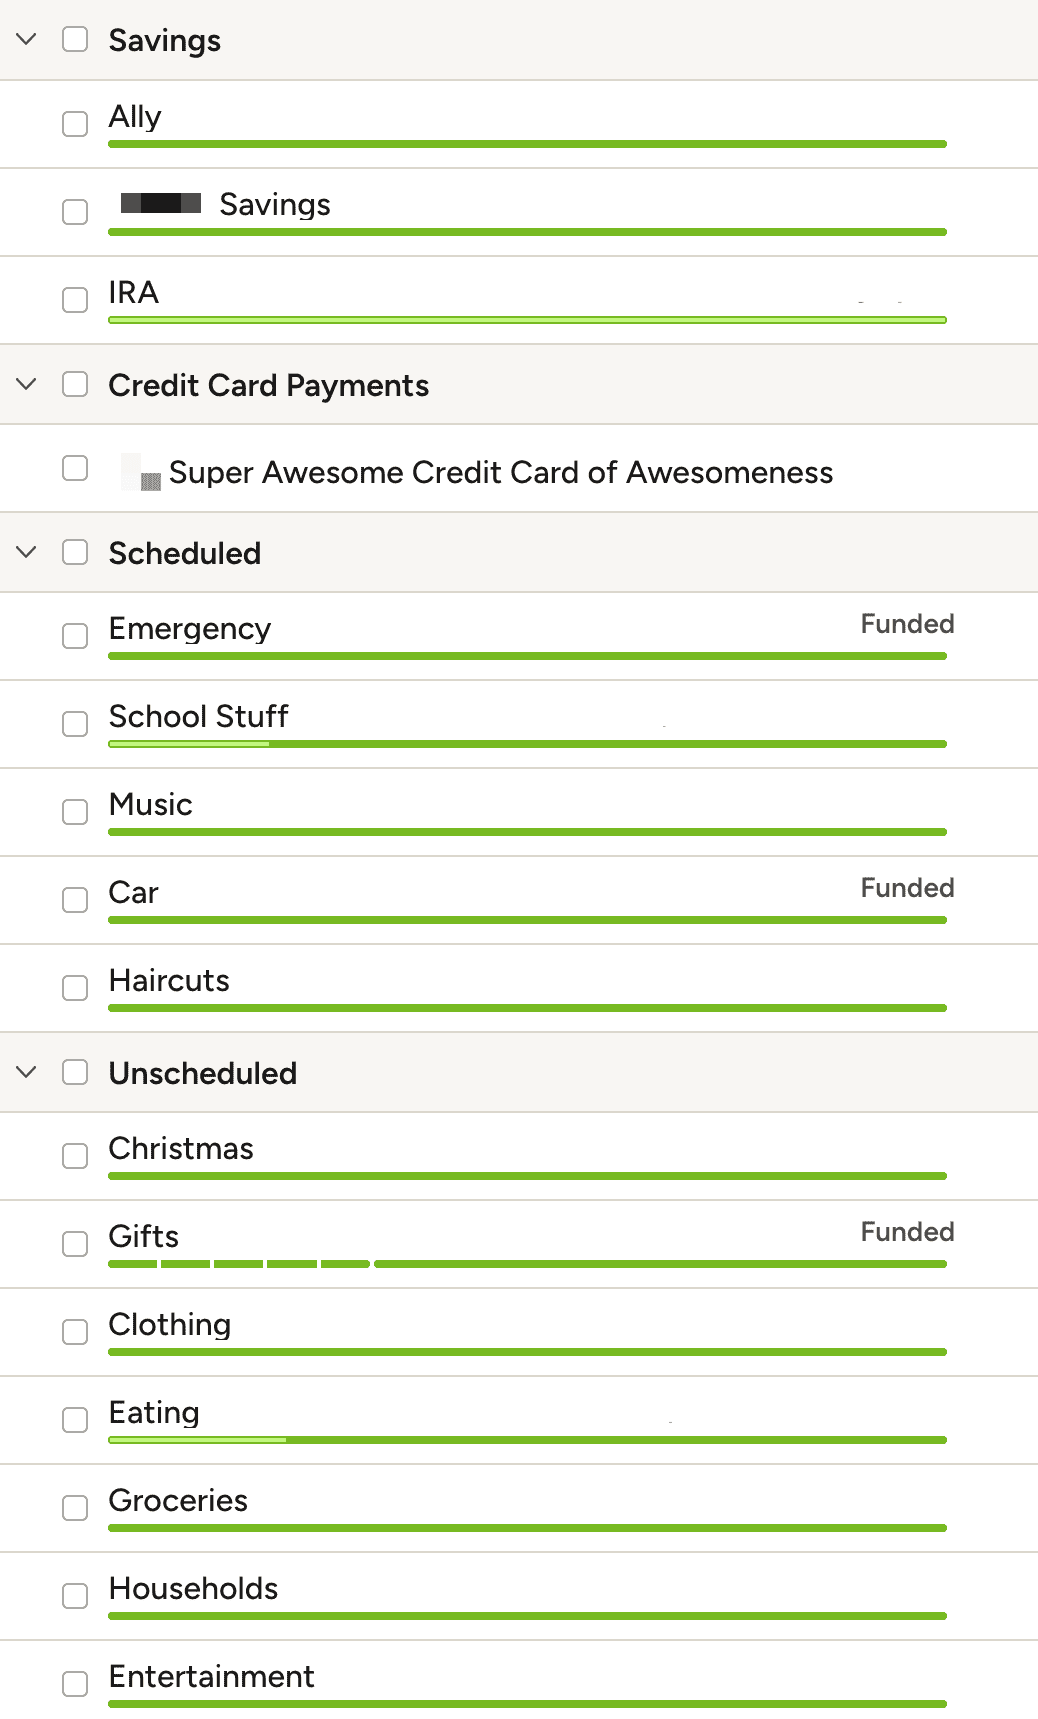The width and height of the screenshot is (1038, 1719).
Task: Collapse the Scheduled category group
Action: point(27,552)
